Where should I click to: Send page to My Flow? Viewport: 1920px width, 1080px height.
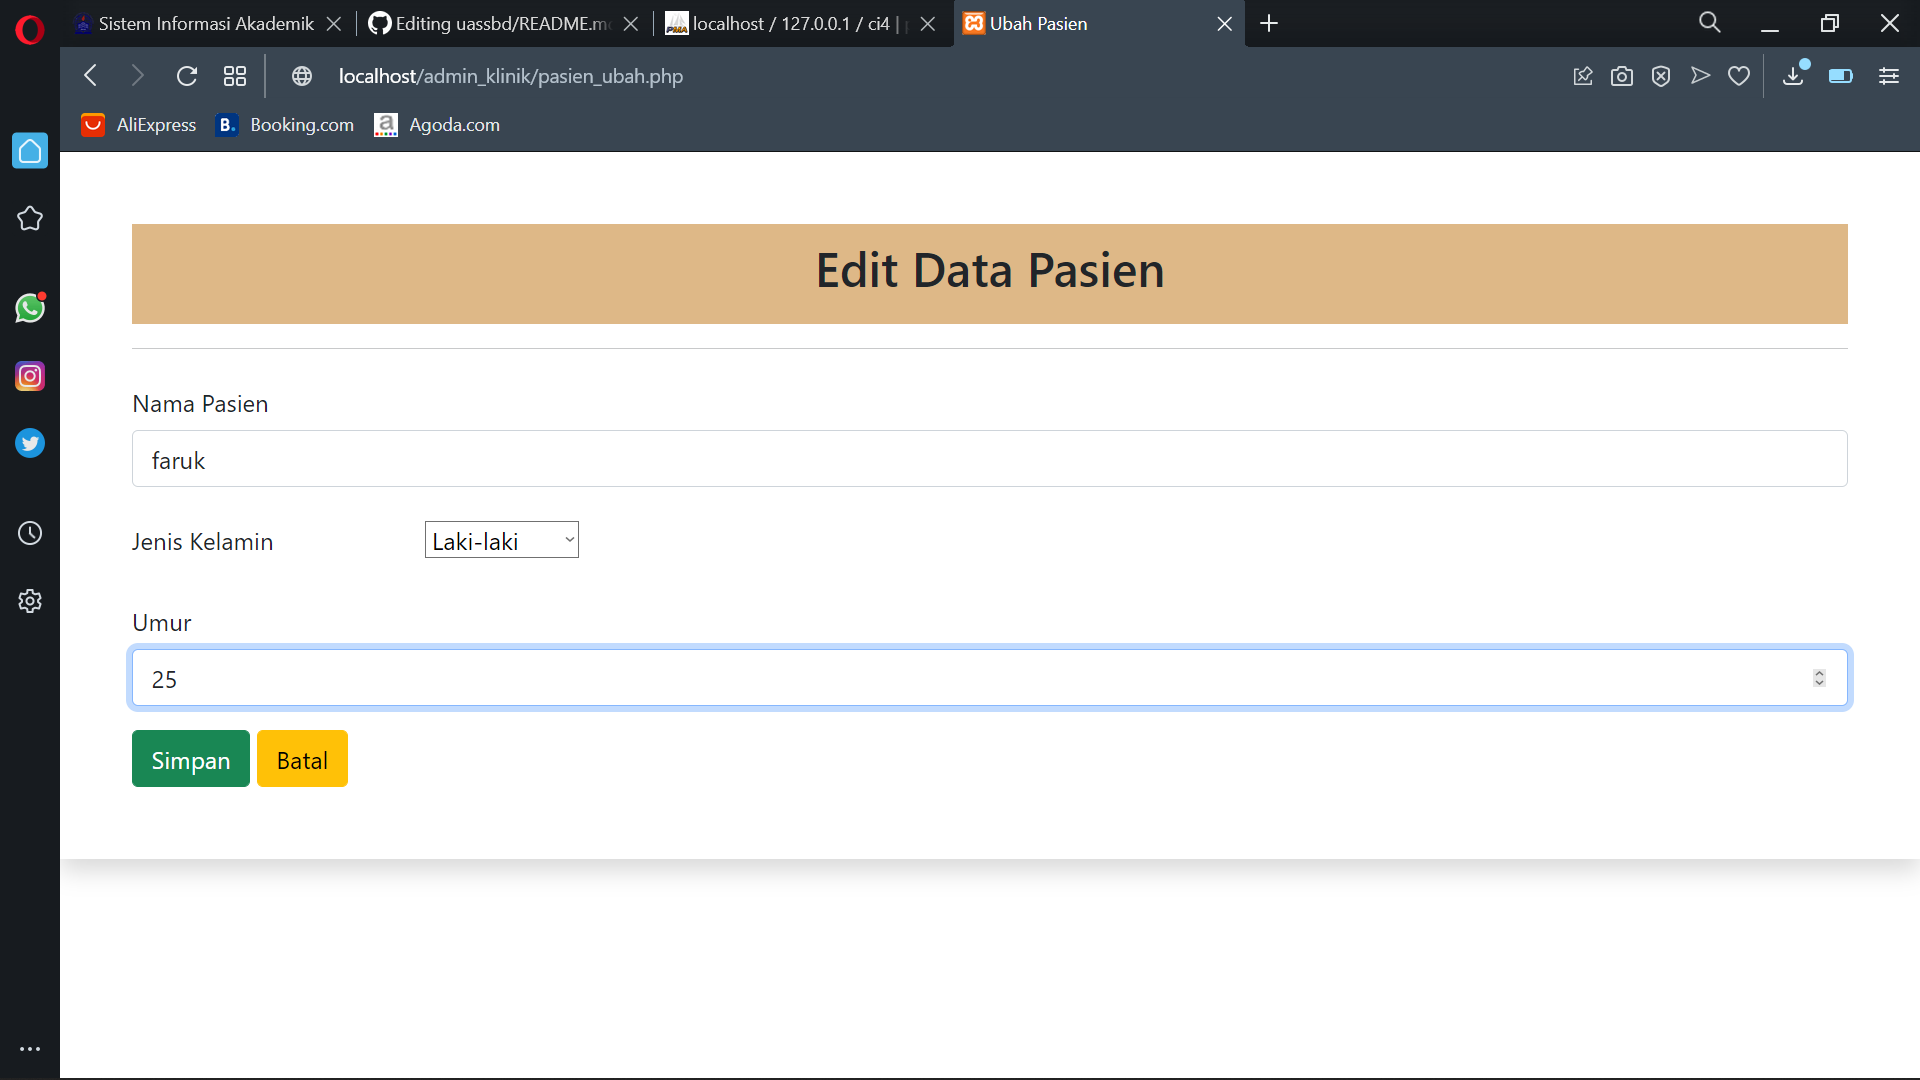[x=1700, y=75]
